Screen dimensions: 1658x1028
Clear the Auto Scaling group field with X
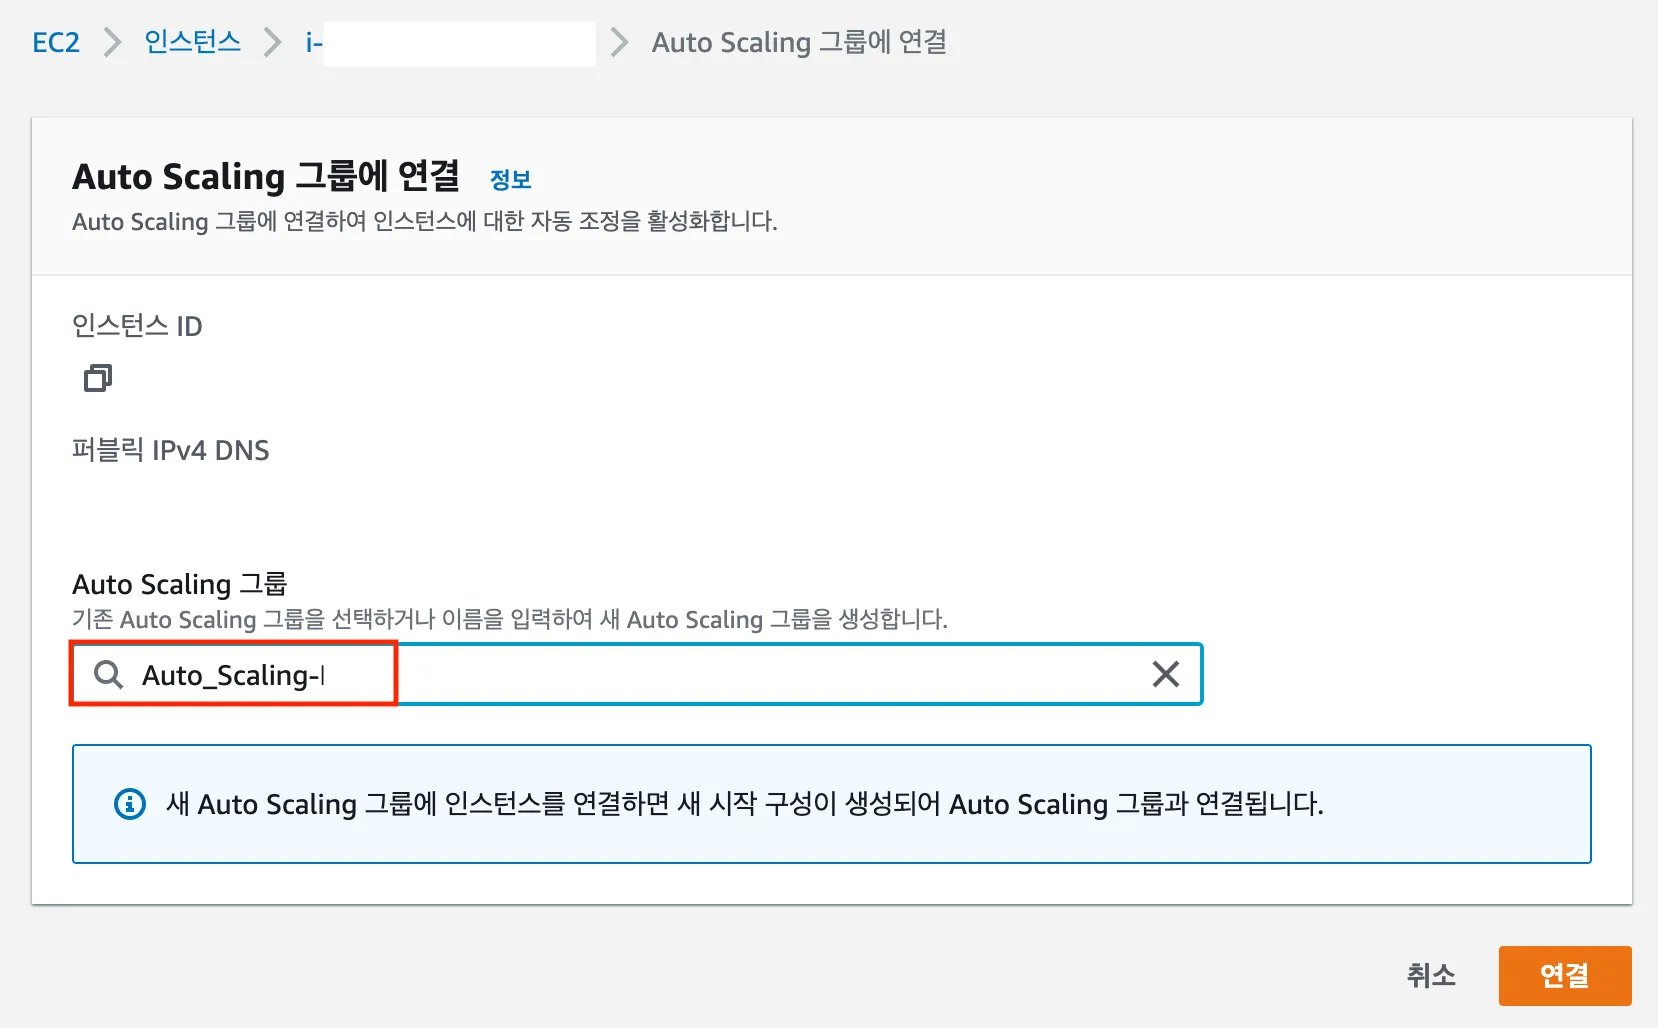click(x=1165, y=674)
